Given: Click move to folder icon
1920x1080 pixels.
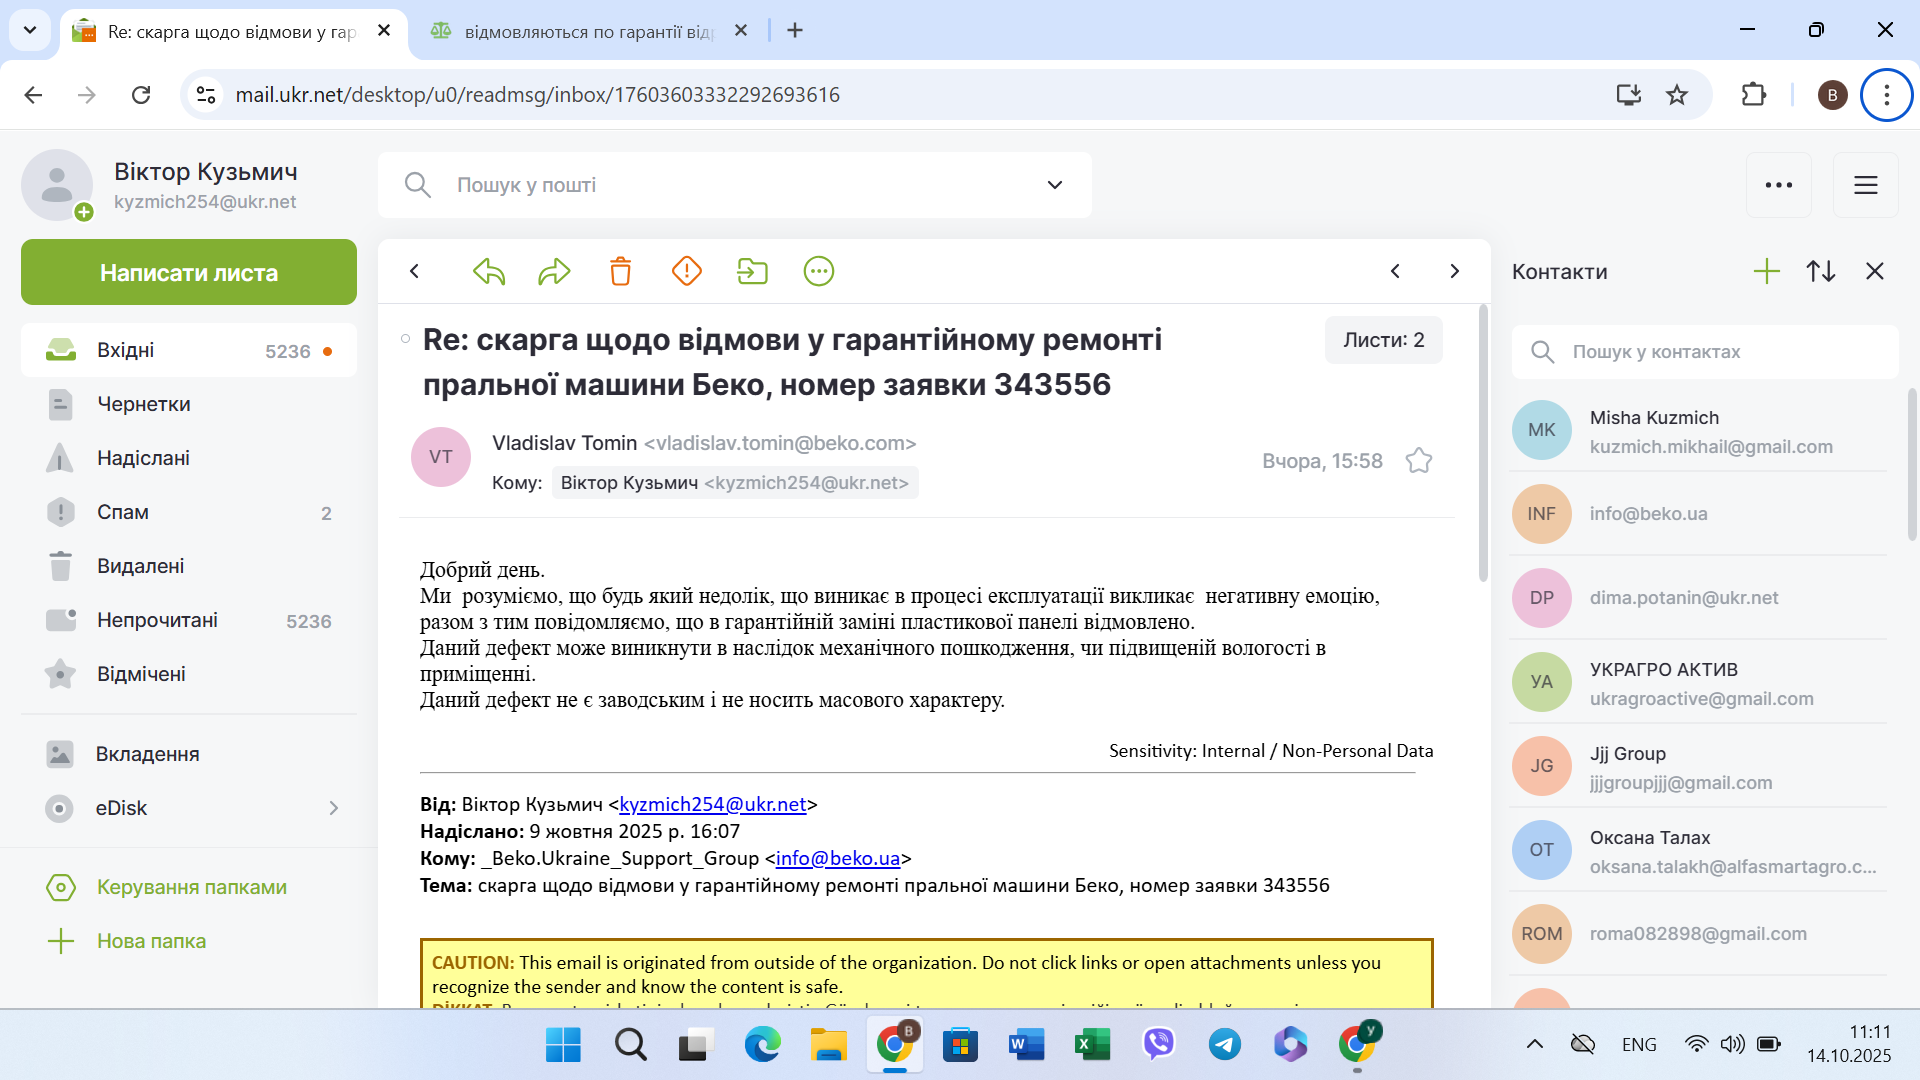Looking at the screenshot, I should click(752, 271).
